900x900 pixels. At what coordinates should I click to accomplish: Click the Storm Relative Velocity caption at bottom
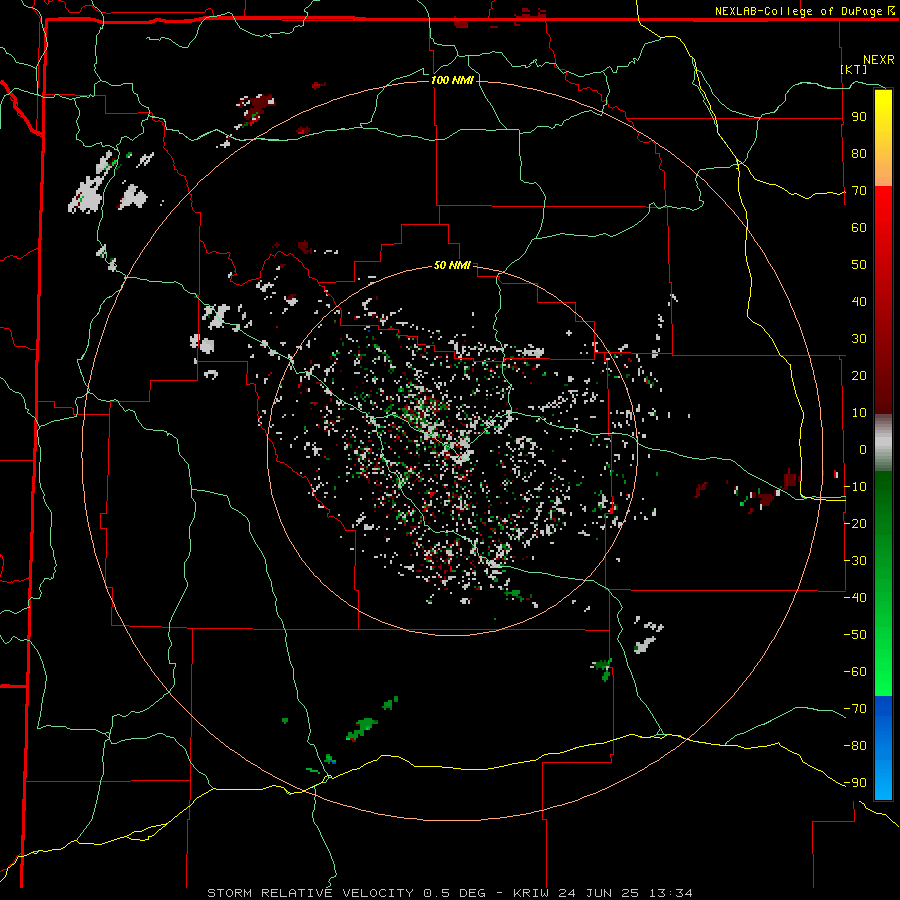click(x=449, y=893)
